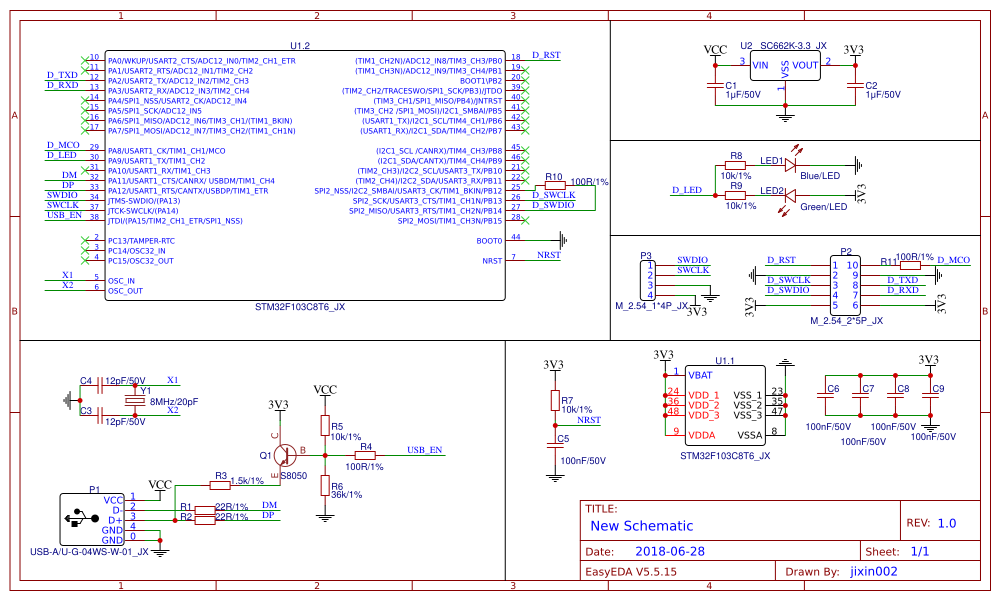Click the VBAT pin label
The image size is (1002, 601).
coord(700,375)
